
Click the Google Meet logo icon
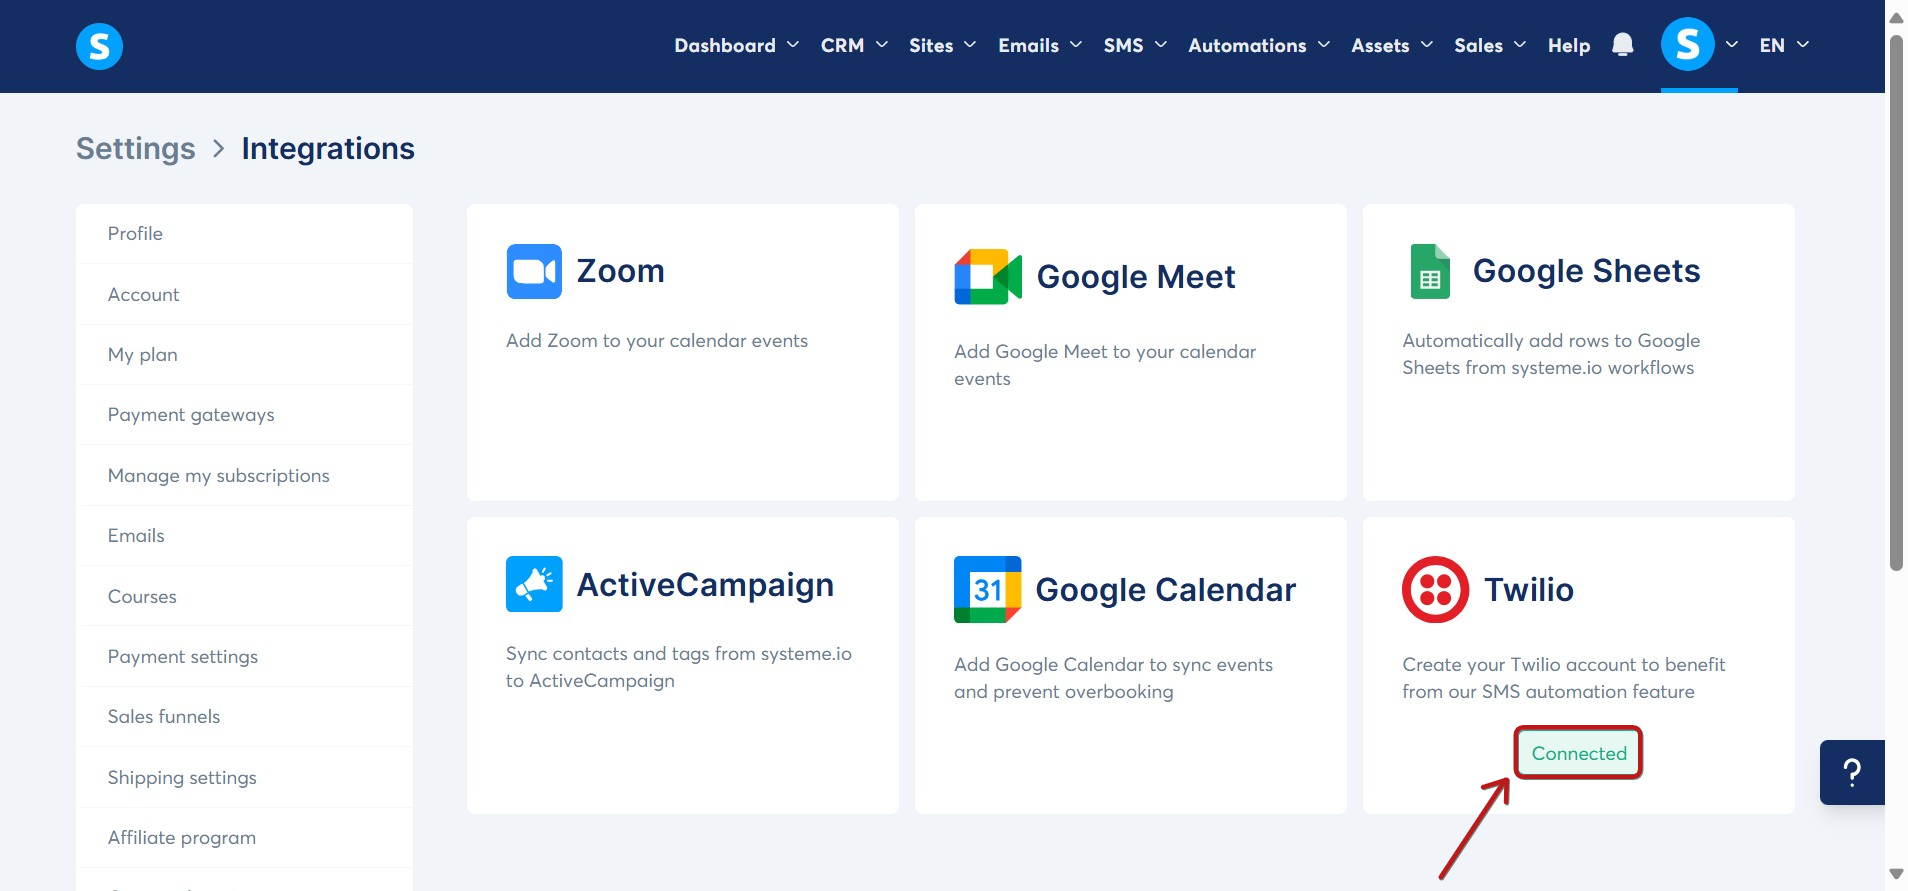click(x=988, y=277)
